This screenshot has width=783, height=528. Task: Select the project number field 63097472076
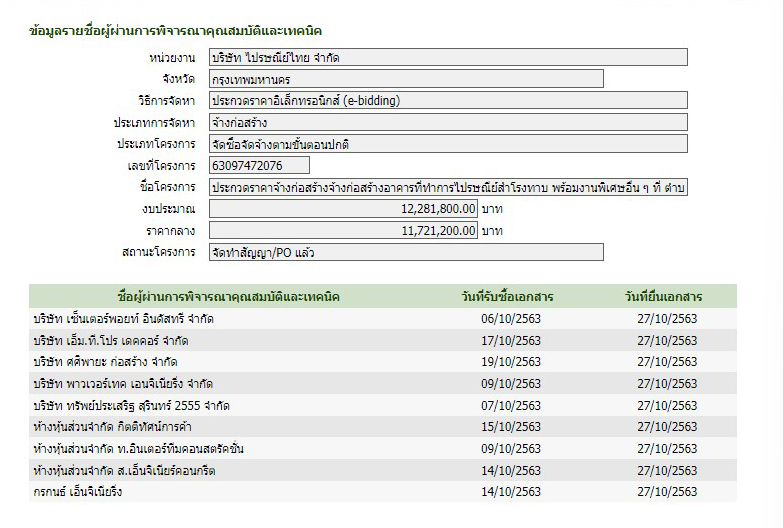(x=259, y=165)
